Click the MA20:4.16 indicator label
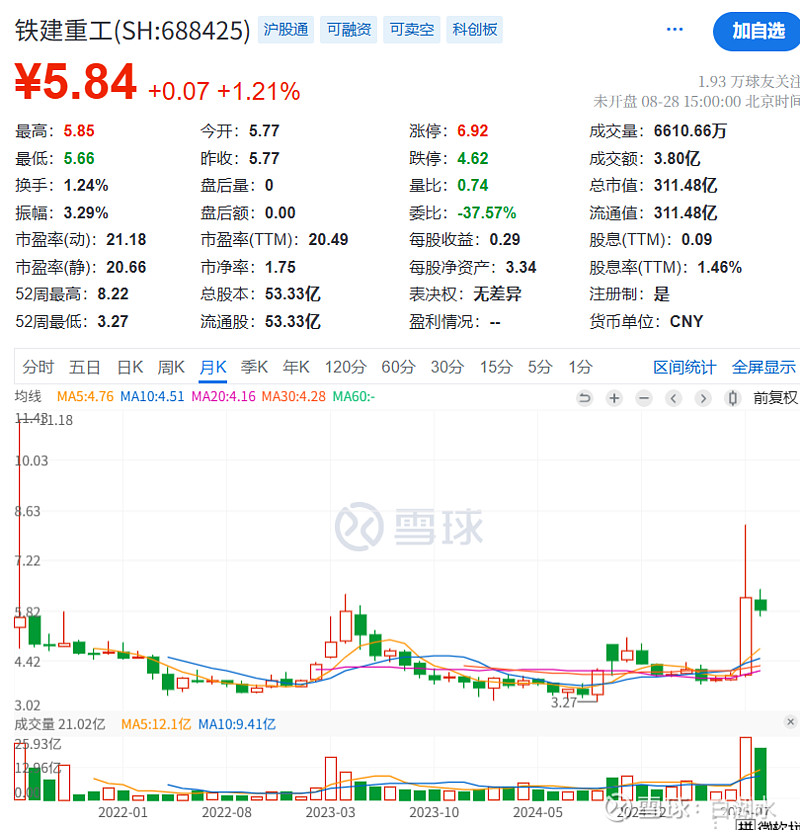The height and width of the screenshot is (833, 800). (x=223, y=396)
